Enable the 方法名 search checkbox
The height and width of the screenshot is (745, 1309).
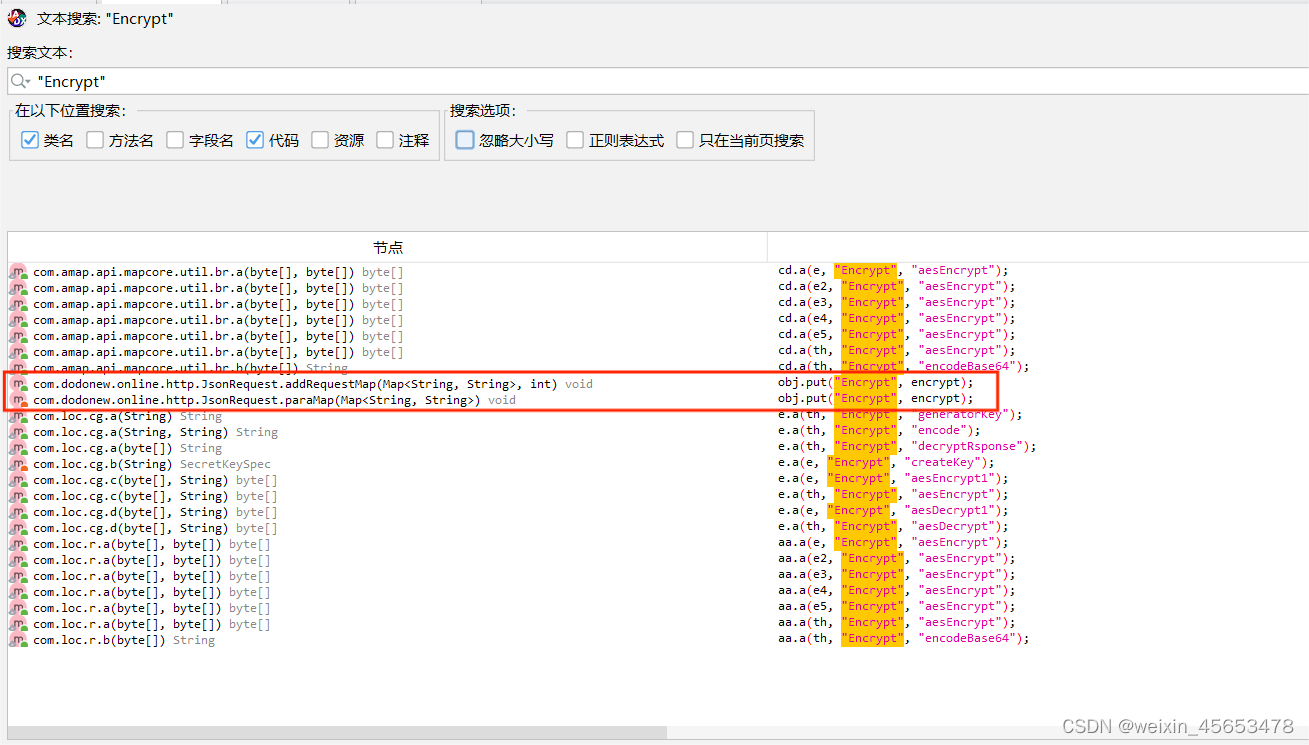point(95,141)
